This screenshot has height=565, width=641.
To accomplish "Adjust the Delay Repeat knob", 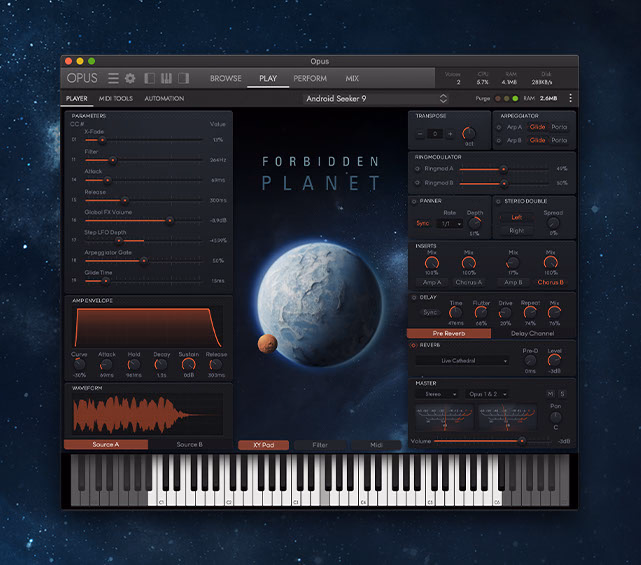I will coord(530,313).
